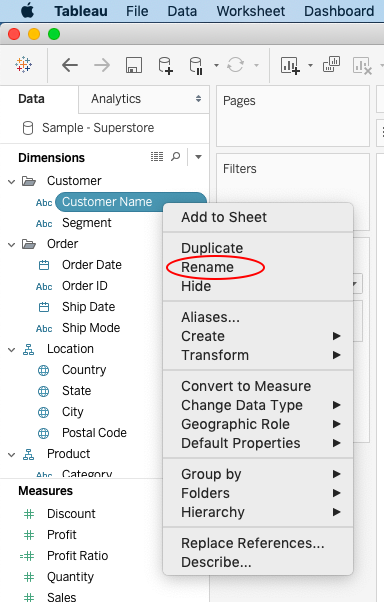Viewport: 384px width, 602px height.
Task: Open Folders submenu
Action: [257, 493]
